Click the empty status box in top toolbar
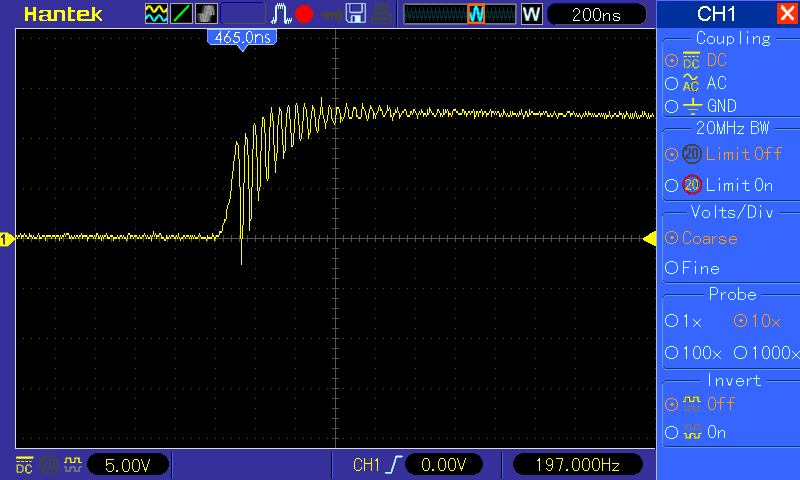Screen dimensions: 800x480 [x=243, y=14]
